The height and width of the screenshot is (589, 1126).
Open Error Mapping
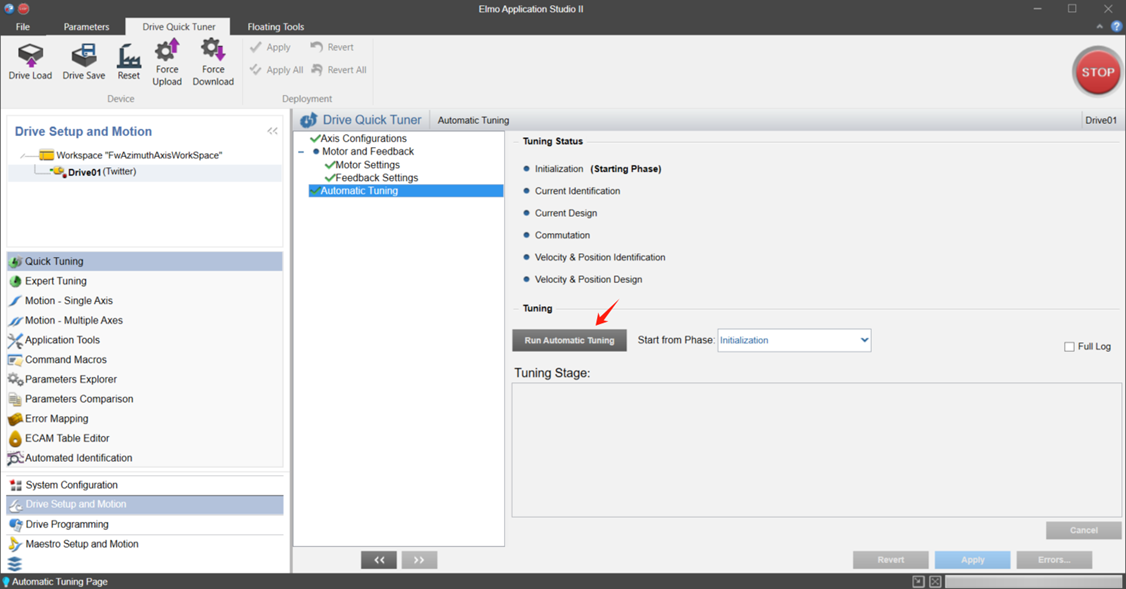[x=144, y=418]
